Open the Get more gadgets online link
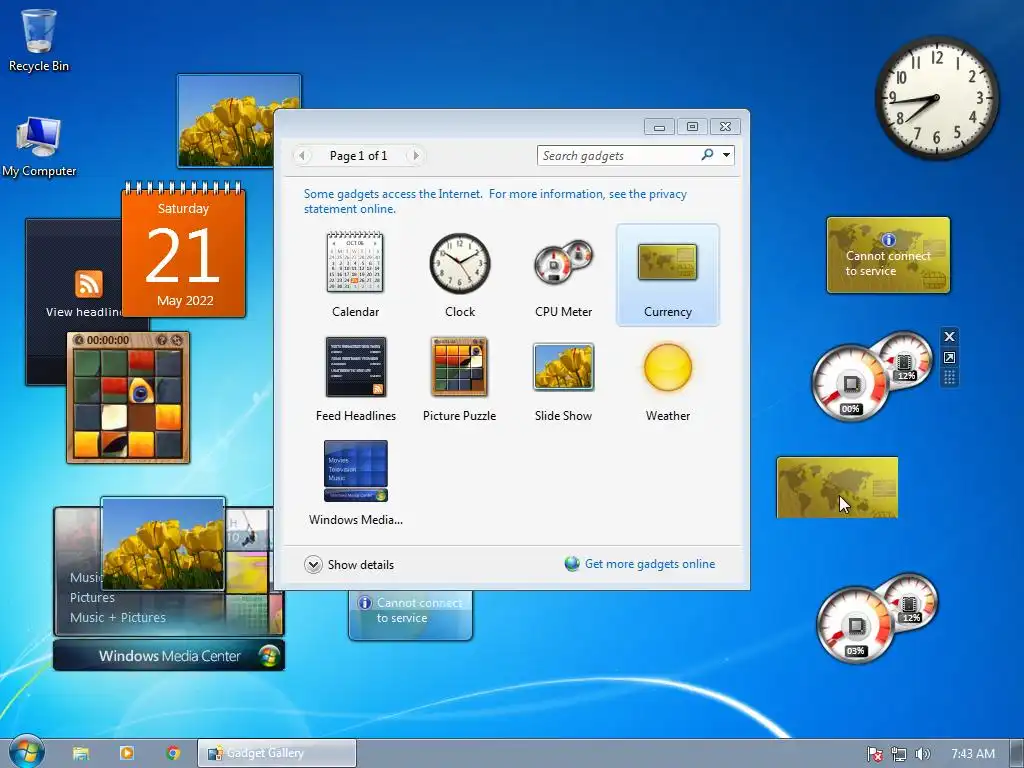This screenshot has width=1024, height=768. (649, 564)
